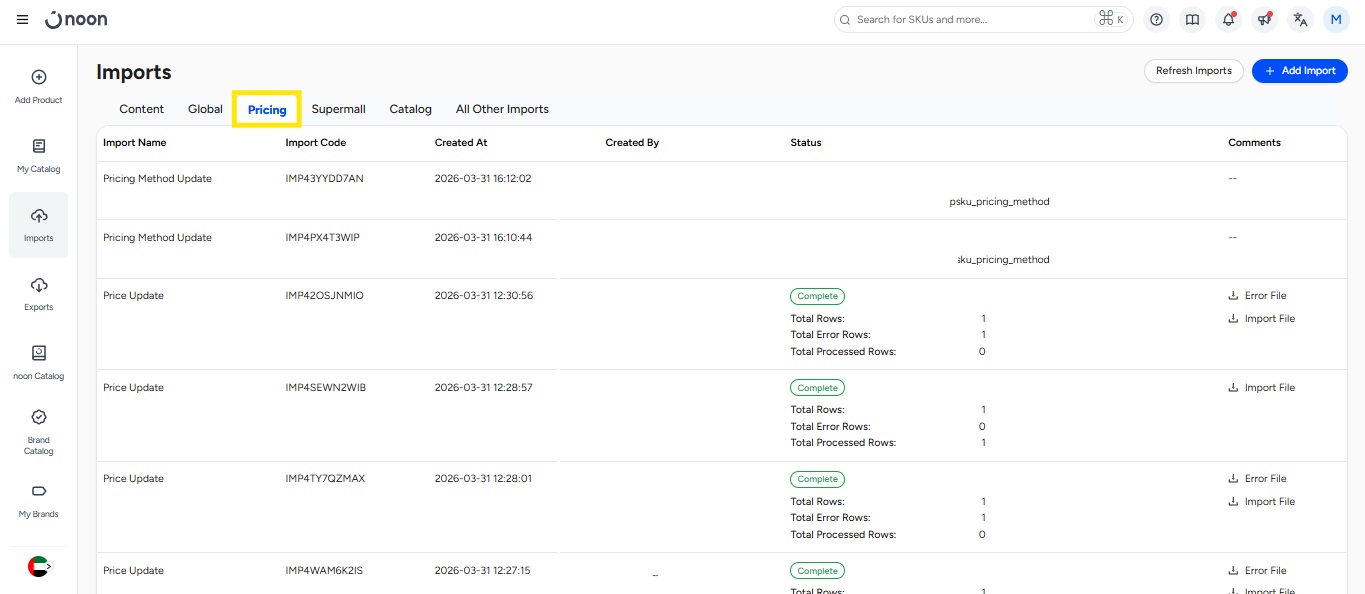1365x594 pixels.
Task: Switch to the Content tab
Action: pos(141,109)
